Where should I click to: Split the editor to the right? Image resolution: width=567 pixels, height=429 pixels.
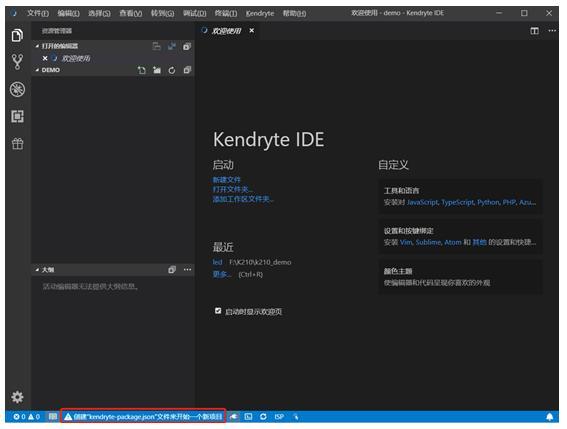pyautogui.click(x=534, y=31)
